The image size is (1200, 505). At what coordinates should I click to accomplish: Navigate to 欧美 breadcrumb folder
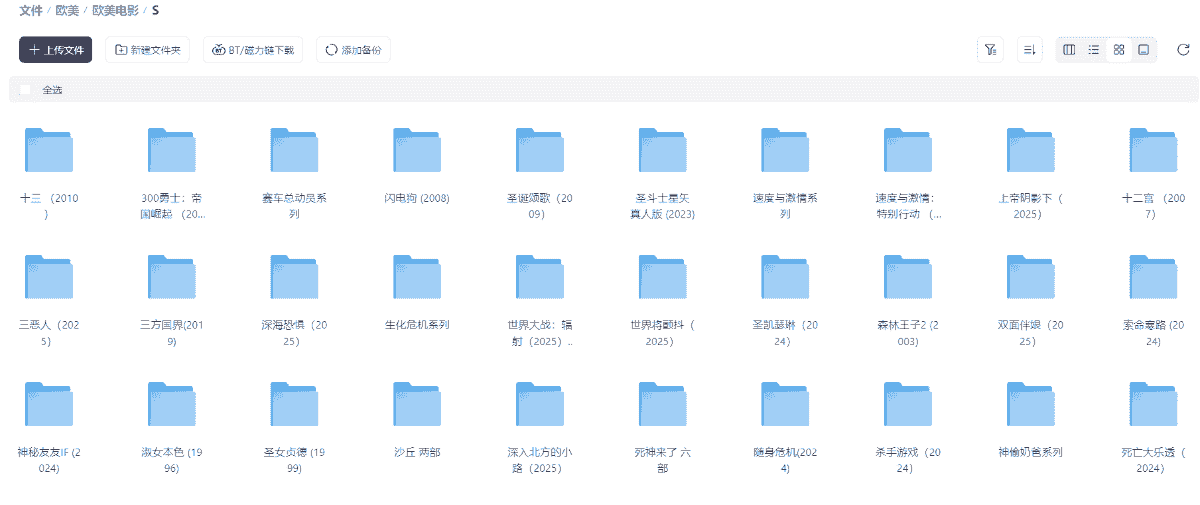tap(67, 11)
